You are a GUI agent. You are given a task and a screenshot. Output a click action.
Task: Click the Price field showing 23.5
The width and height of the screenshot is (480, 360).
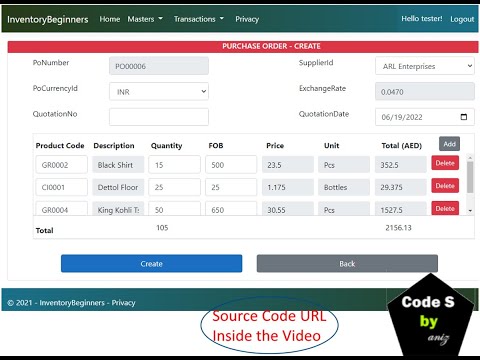(288, 165)
